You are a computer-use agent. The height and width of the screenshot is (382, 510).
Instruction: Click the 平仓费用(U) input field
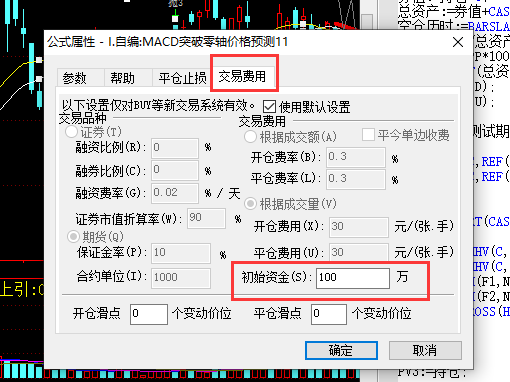[x=359, y=252]
